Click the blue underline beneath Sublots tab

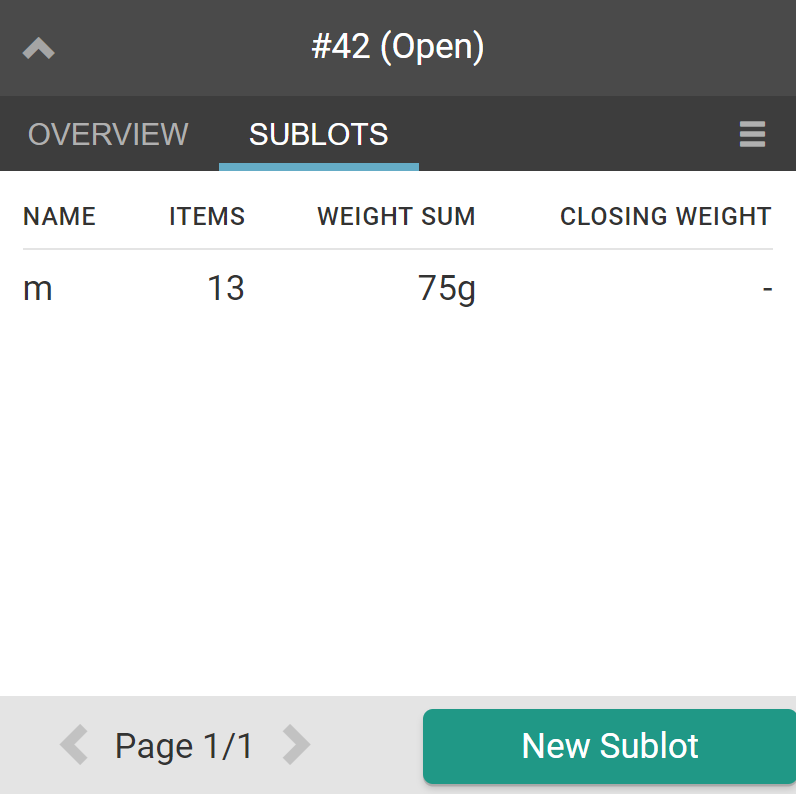318,167
